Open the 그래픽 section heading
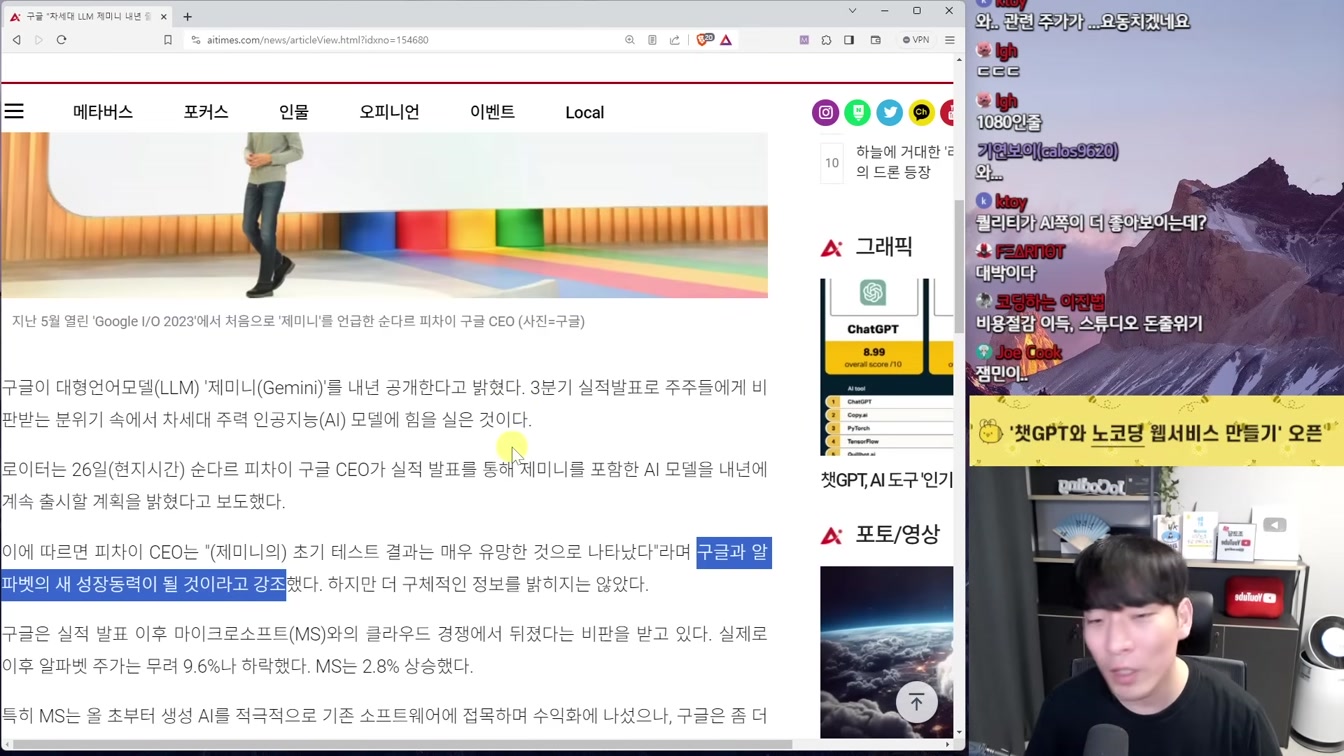Screen dimensions: 1344x756 tap(884, 246)
